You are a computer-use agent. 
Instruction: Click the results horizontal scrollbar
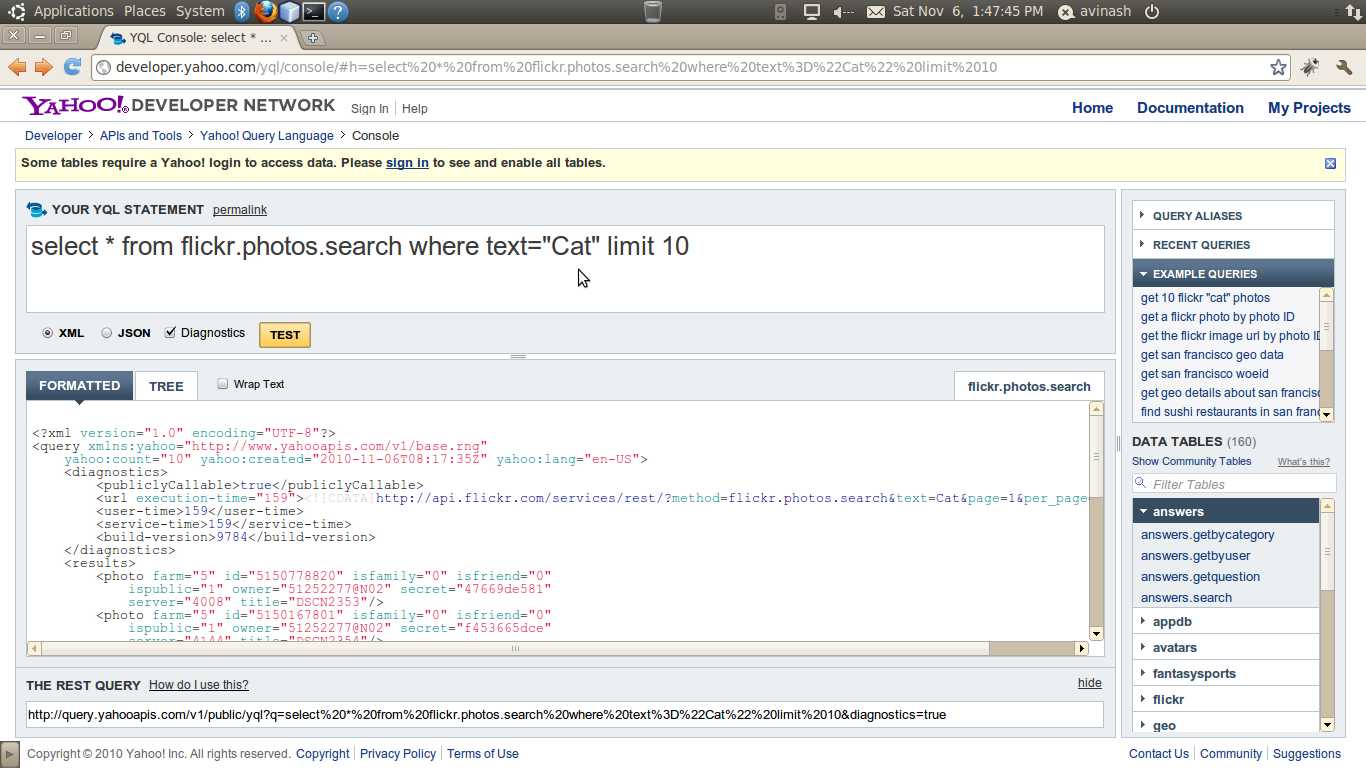(x=516, y=648)
